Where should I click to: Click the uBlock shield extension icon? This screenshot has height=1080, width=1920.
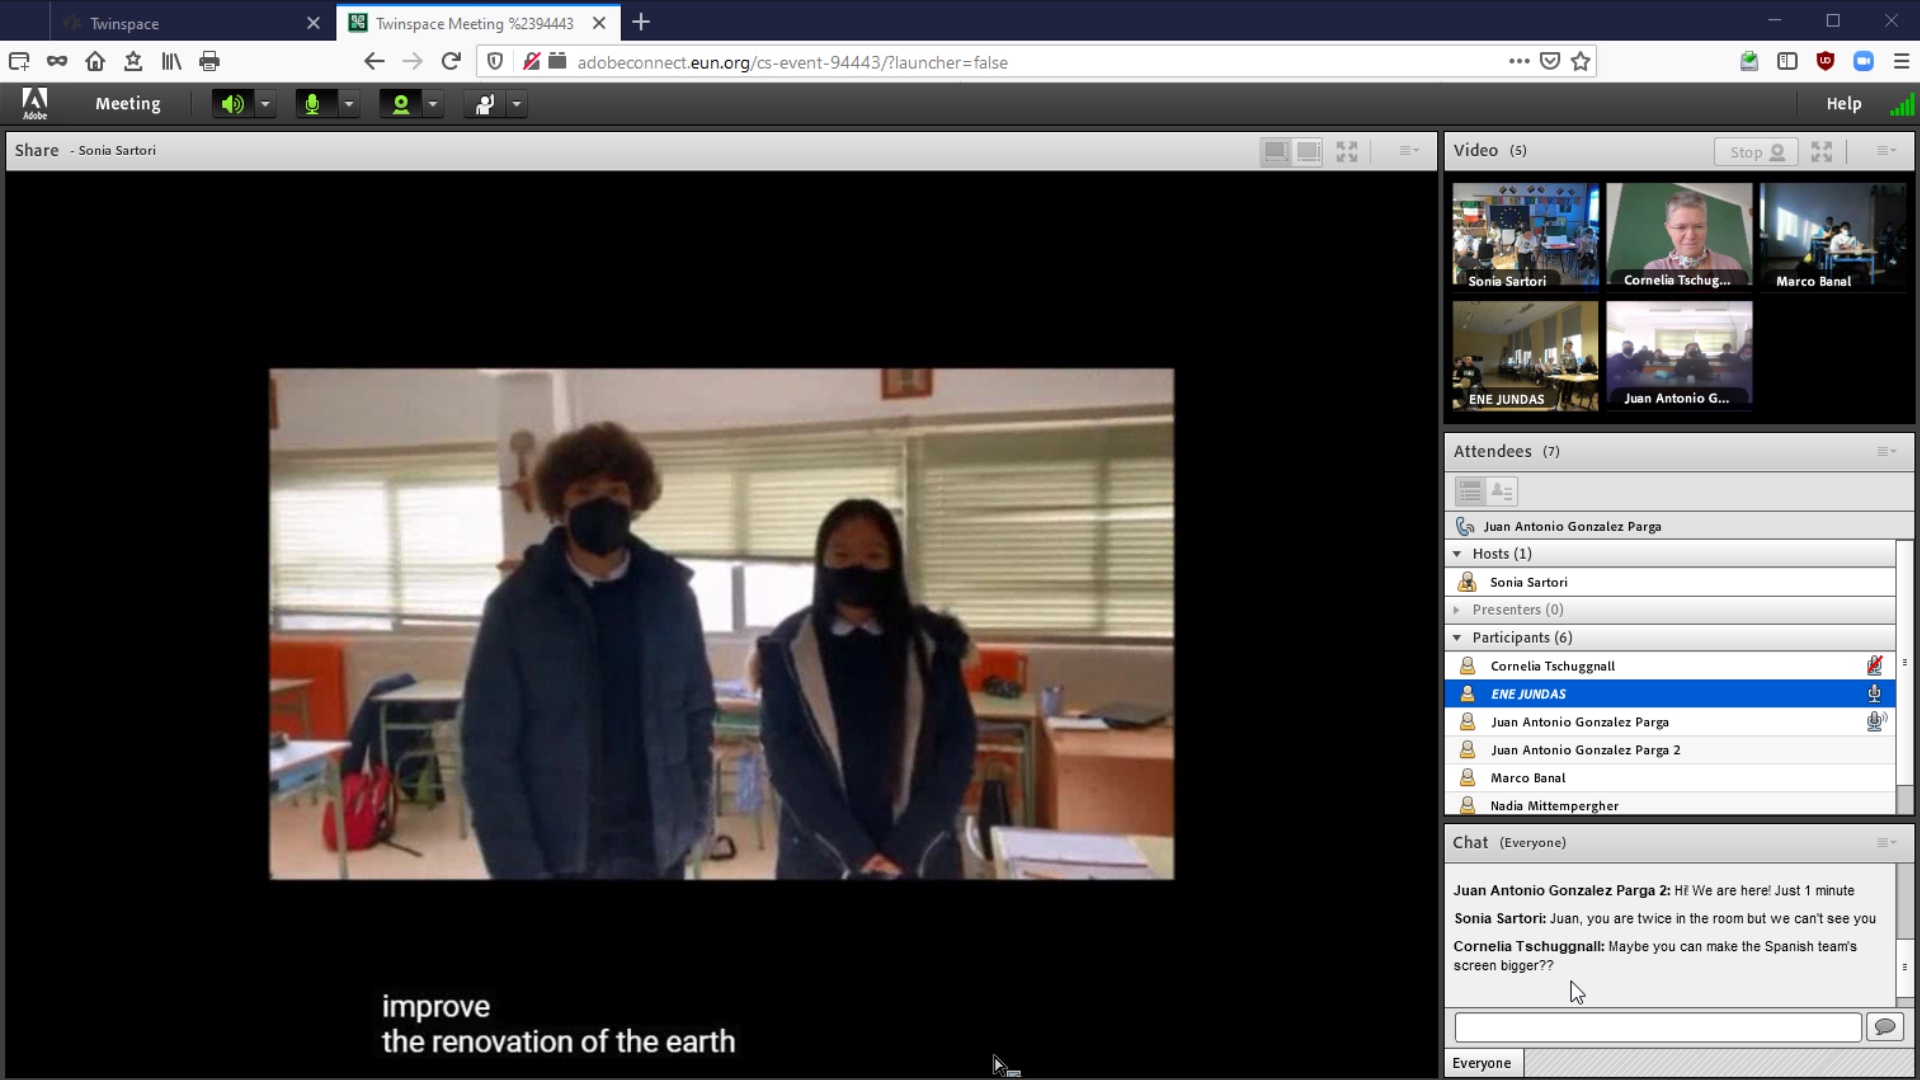(1825, 62)
